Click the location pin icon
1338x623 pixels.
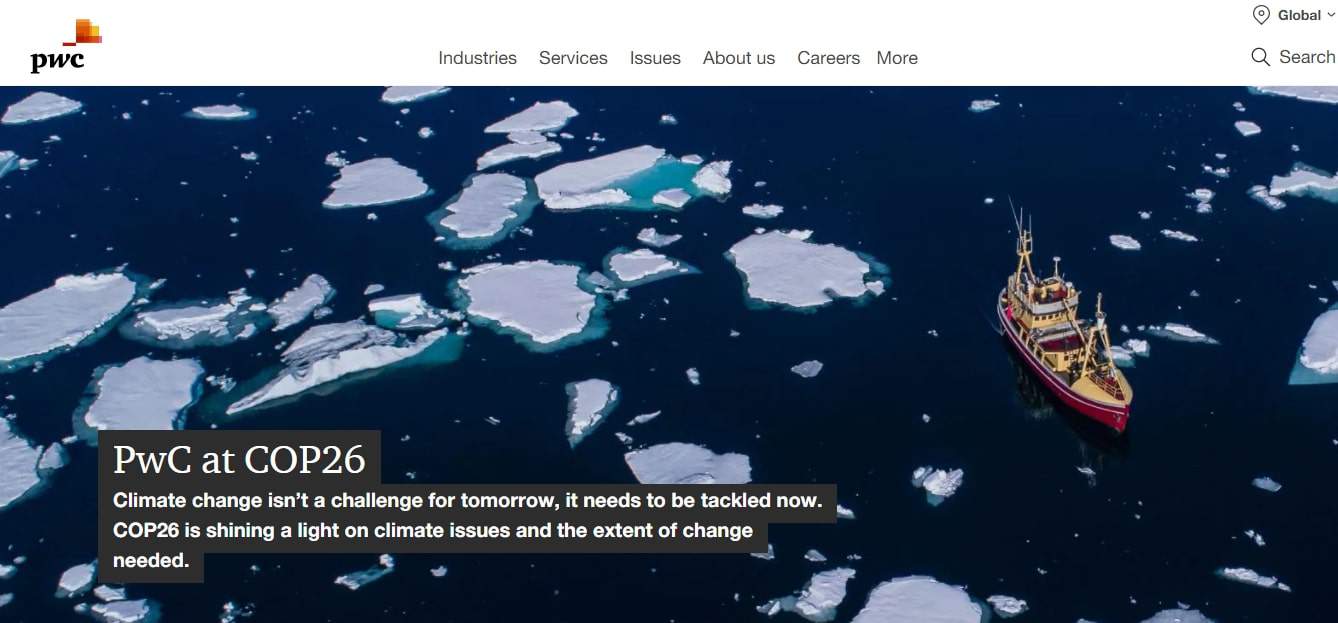point(1261,15)
